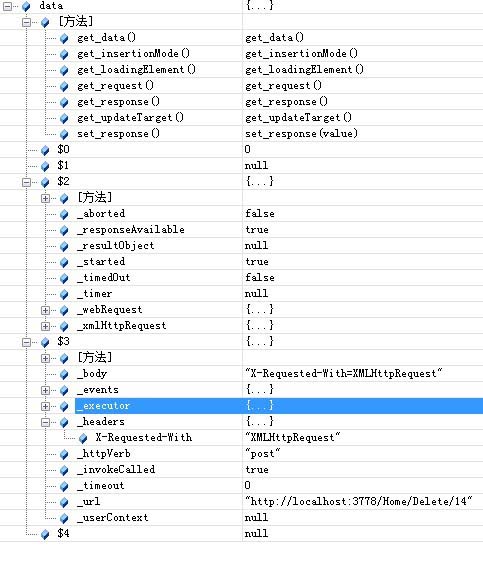Screen dimensions: 483x568
Task: Click the value "set_response(value)"
Action: click(301, 134)
